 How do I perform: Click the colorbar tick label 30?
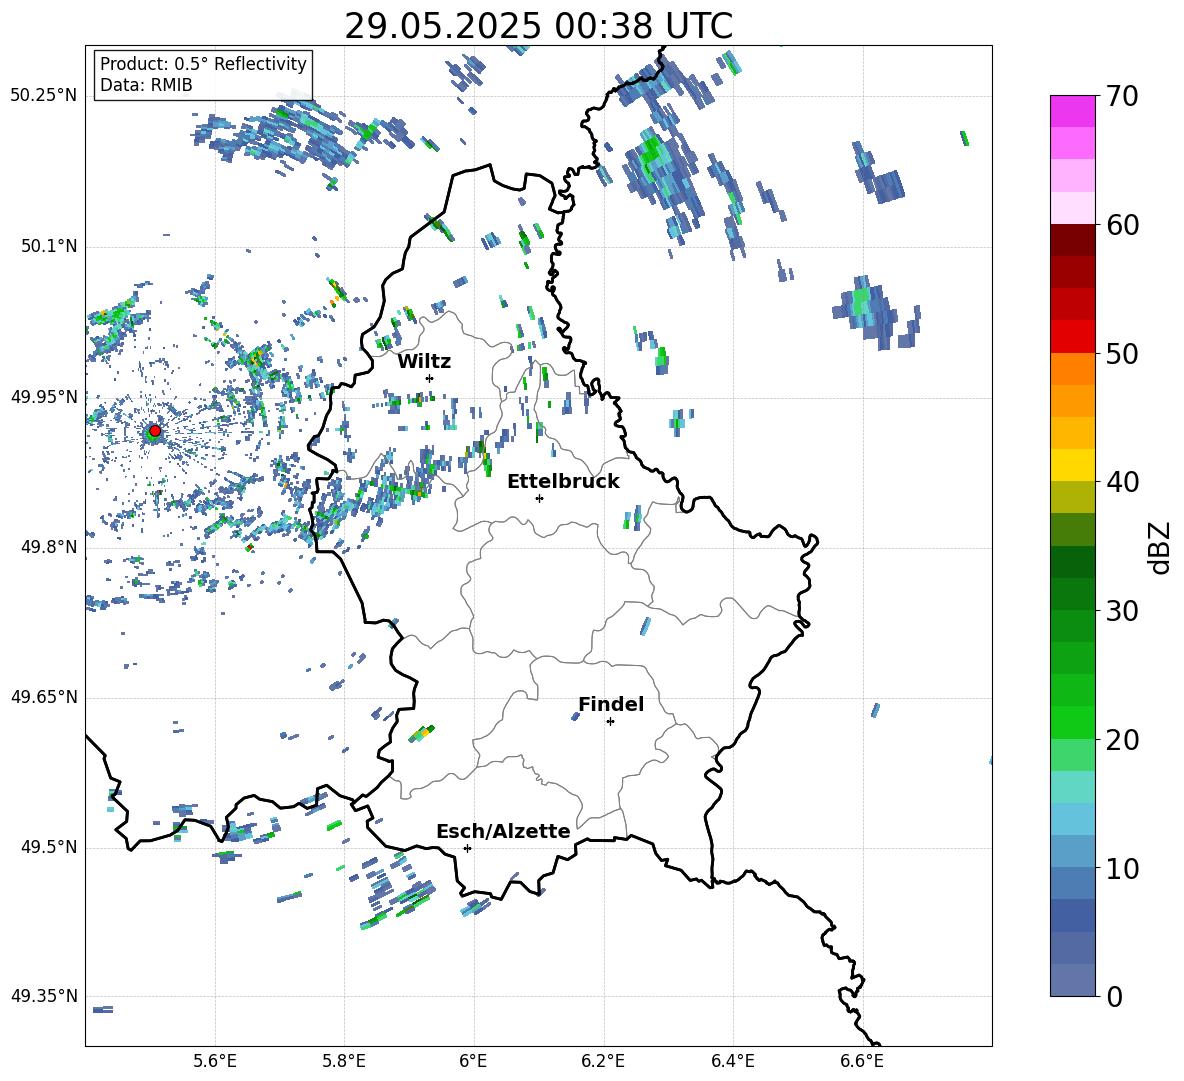click(1122, 611)
